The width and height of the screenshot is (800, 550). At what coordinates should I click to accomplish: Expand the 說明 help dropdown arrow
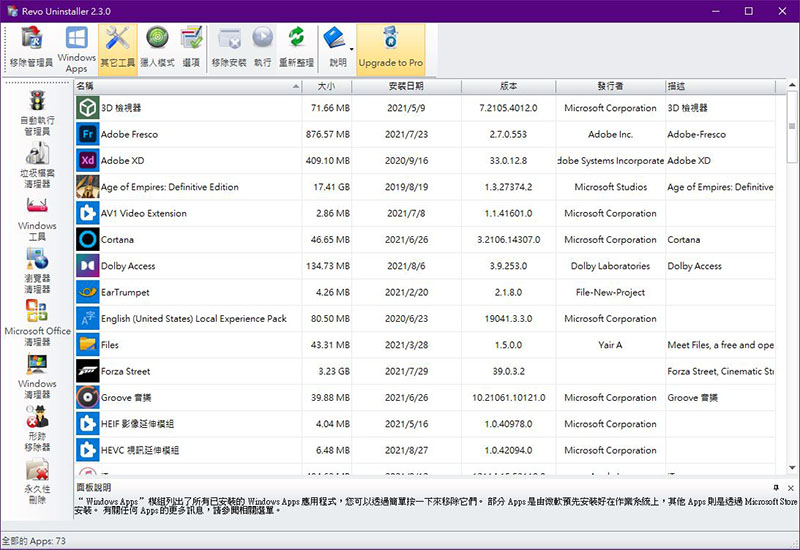(352, 49)
